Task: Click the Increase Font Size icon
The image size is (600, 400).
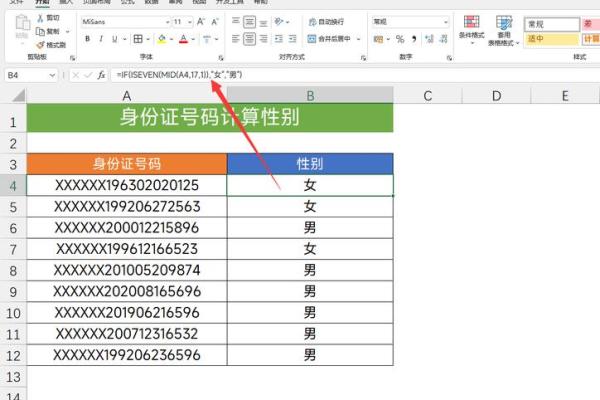Action: (201, 22)
